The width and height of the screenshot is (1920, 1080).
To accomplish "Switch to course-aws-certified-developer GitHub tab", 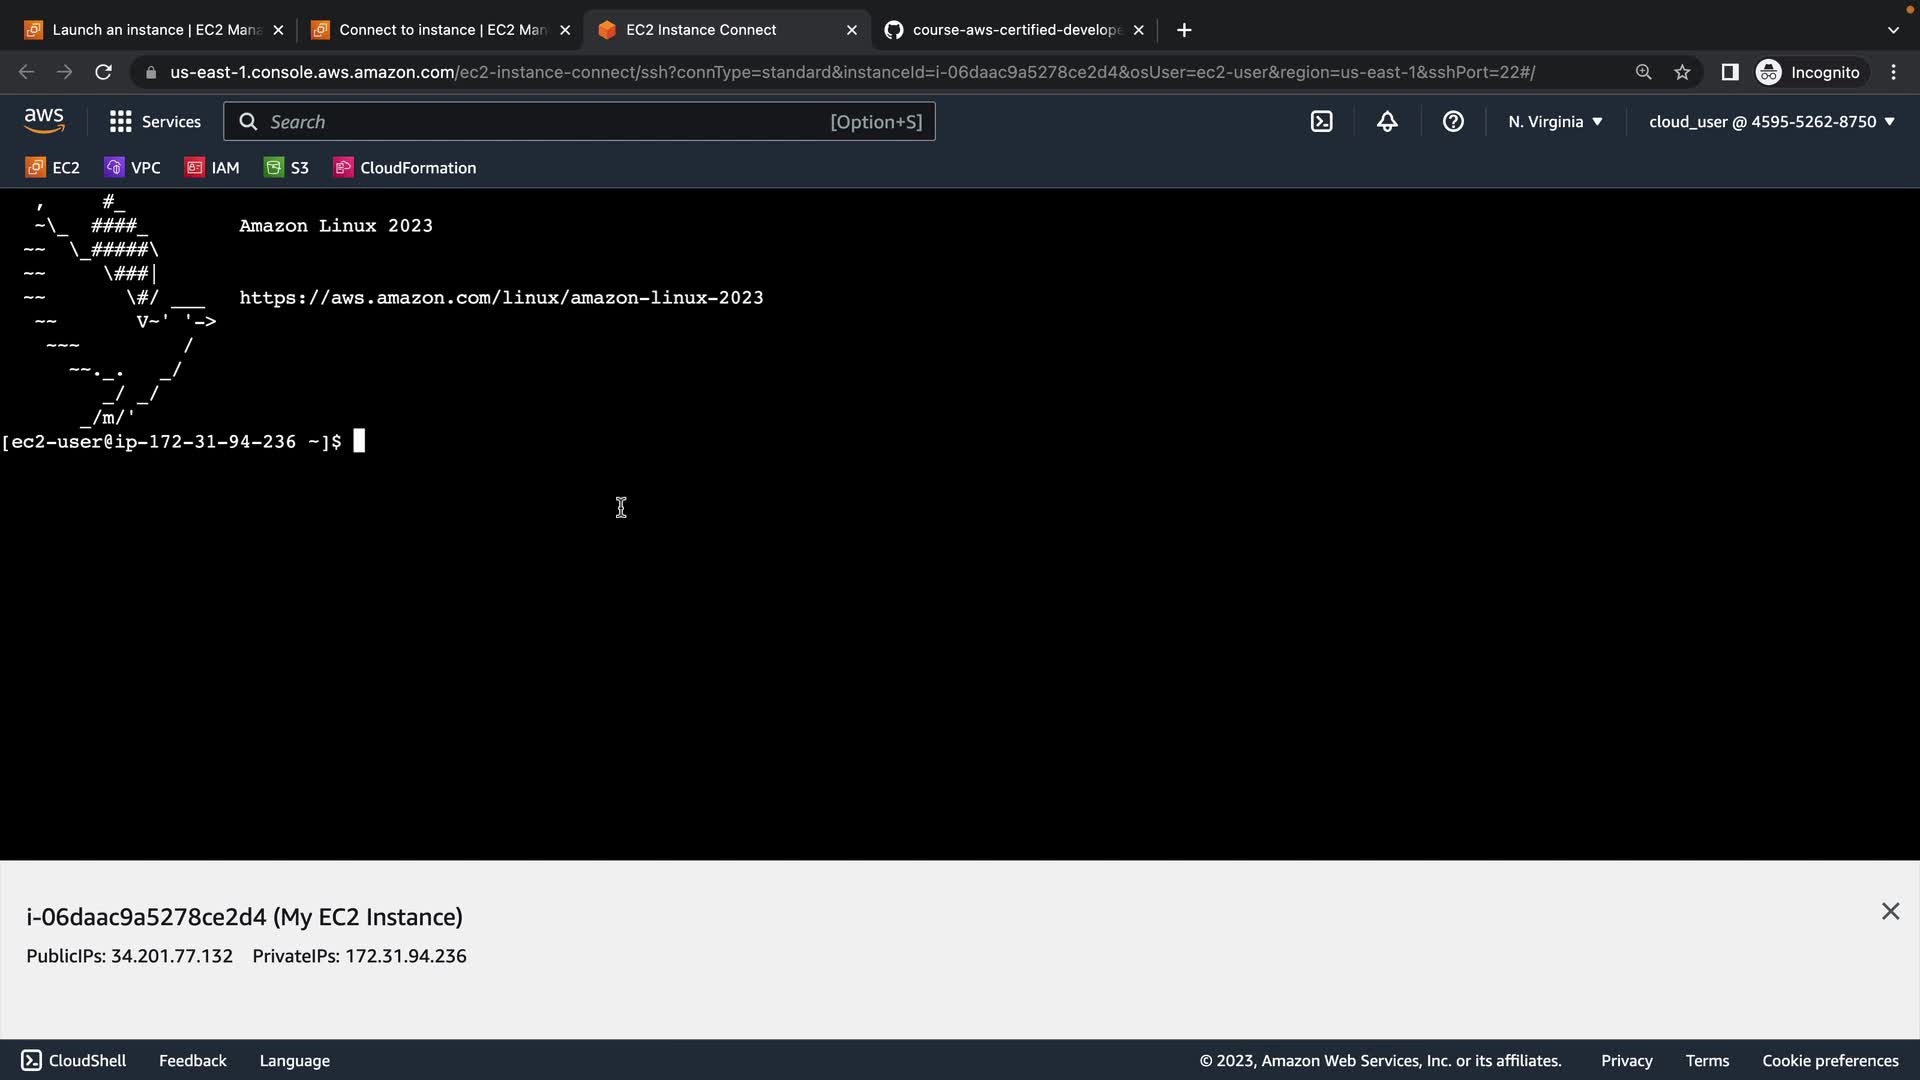I will 1010,30.
